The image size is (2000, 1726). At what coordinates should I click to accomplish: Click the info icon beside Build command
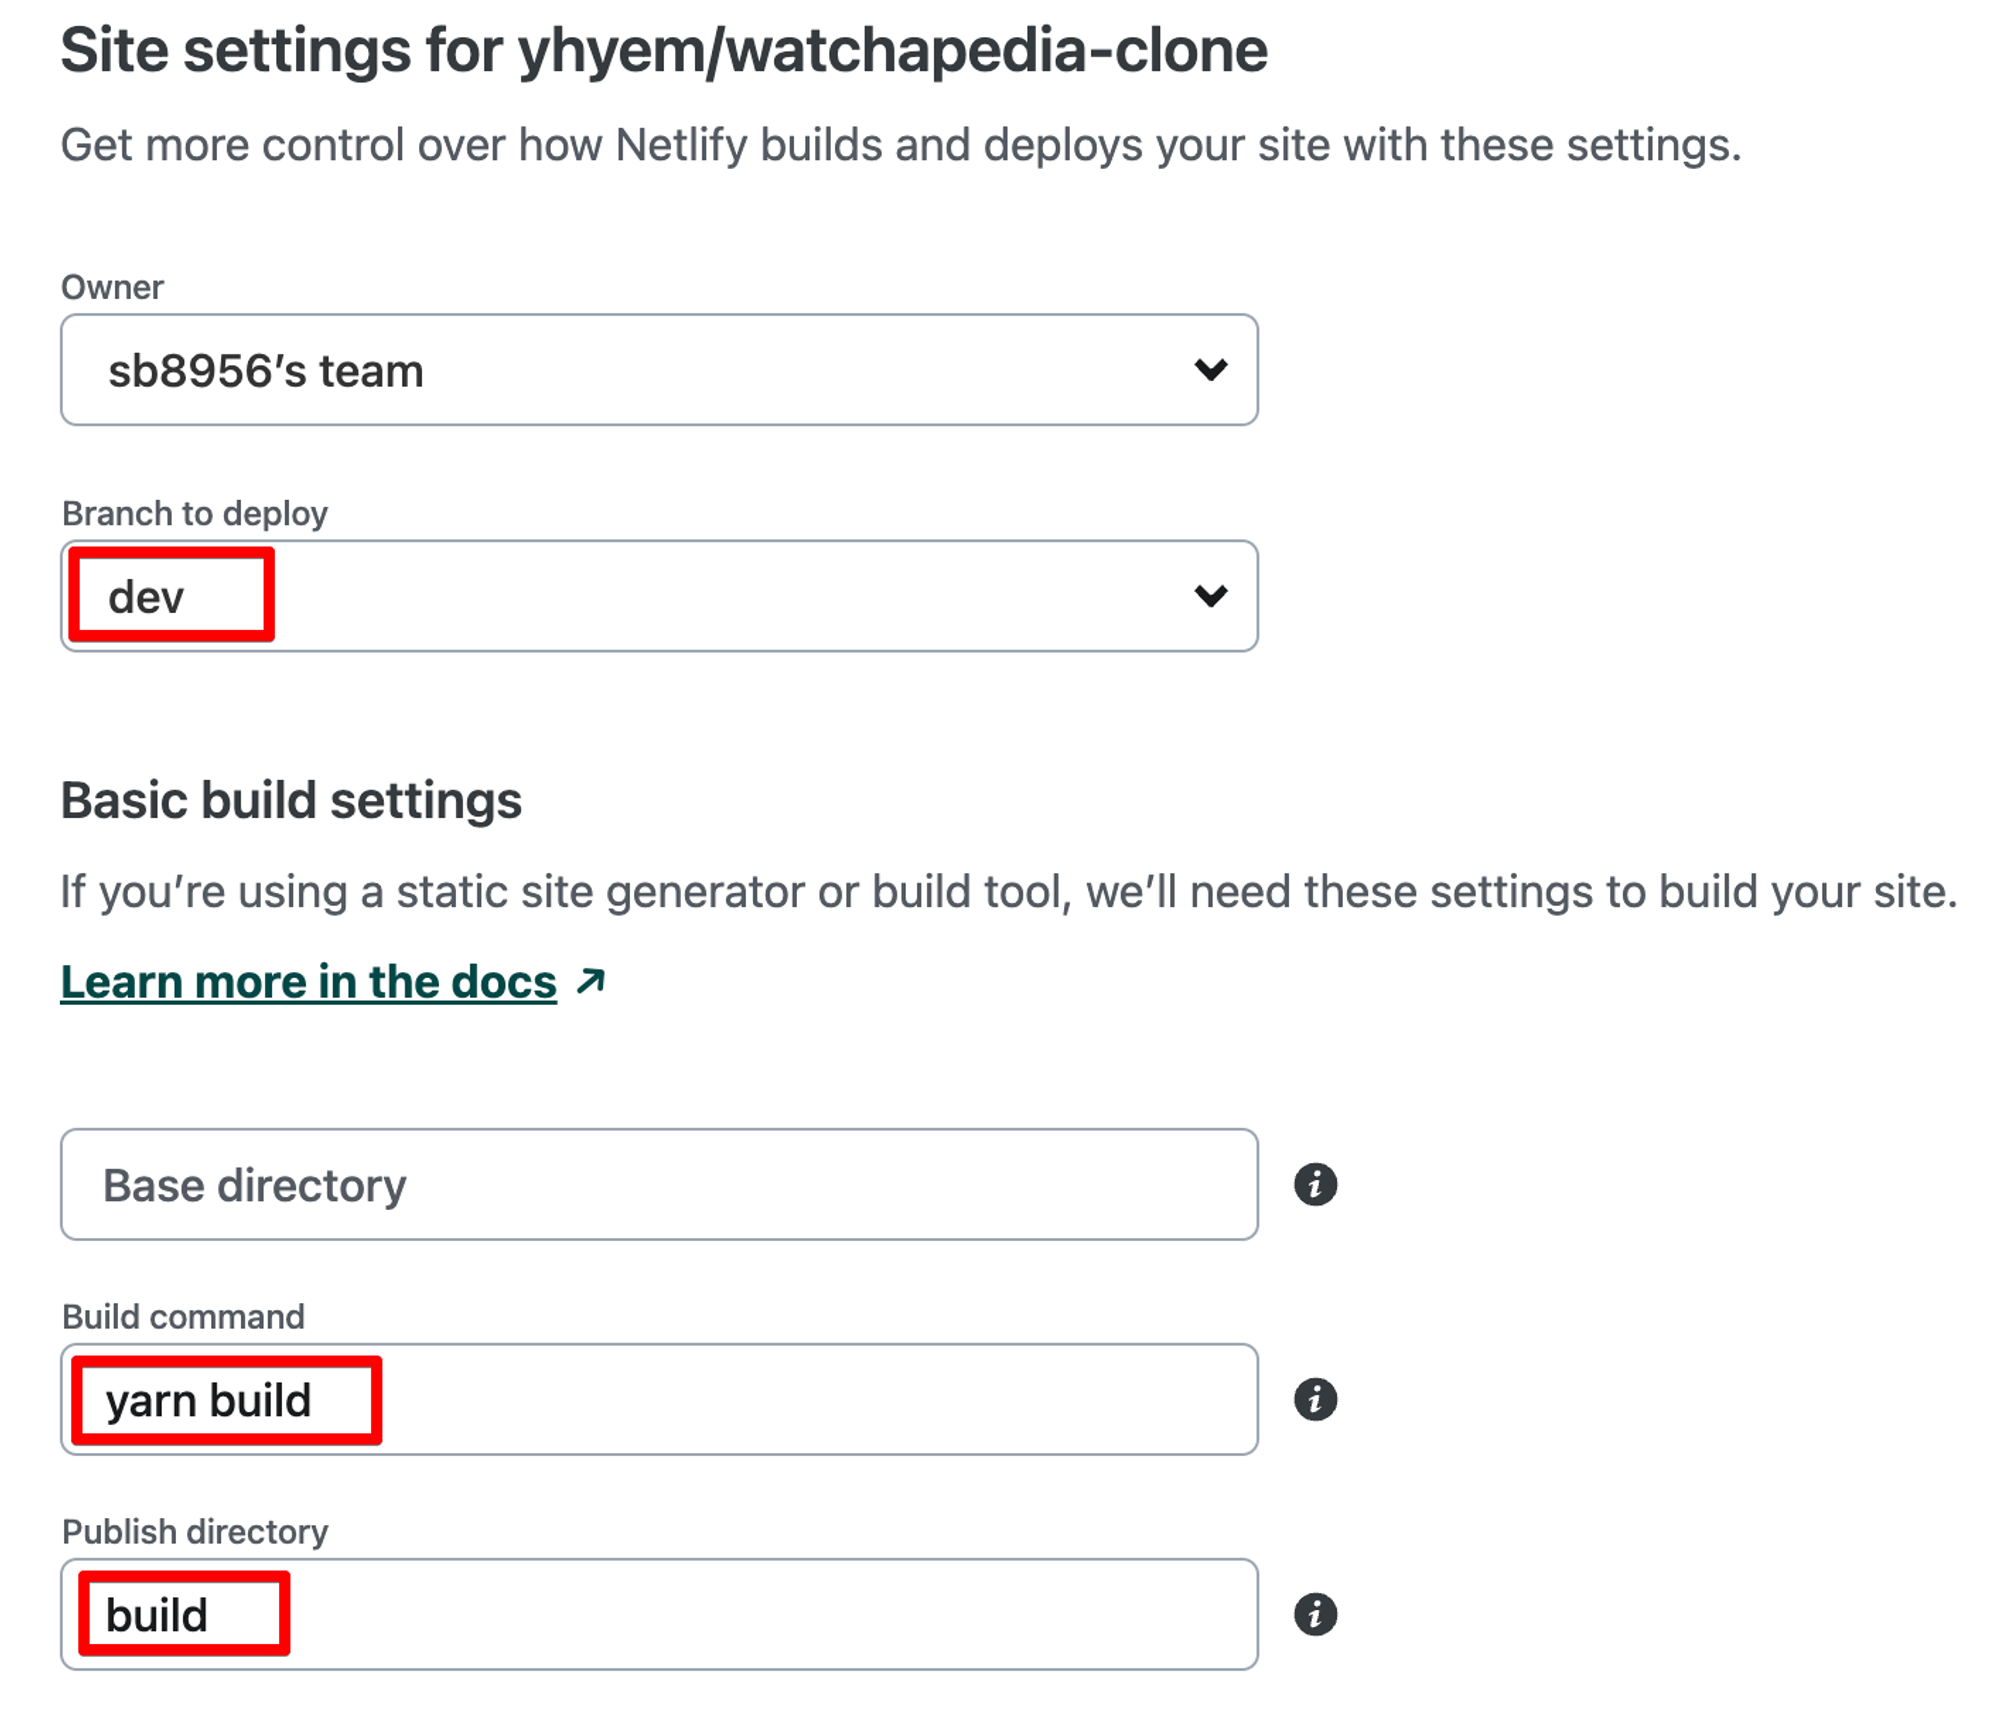click(x=1314, y=1399)
